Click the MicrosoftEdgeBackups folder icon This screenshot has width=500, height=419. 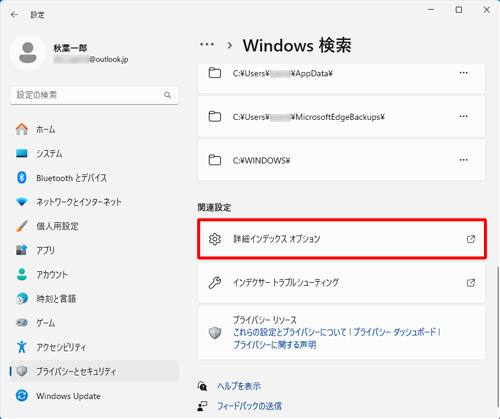click(215, 117)
